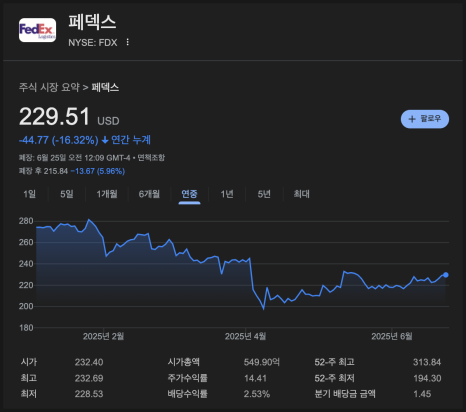Click the current price dot on chart
The image size is (466, 412).
click(x=446, y=275)
